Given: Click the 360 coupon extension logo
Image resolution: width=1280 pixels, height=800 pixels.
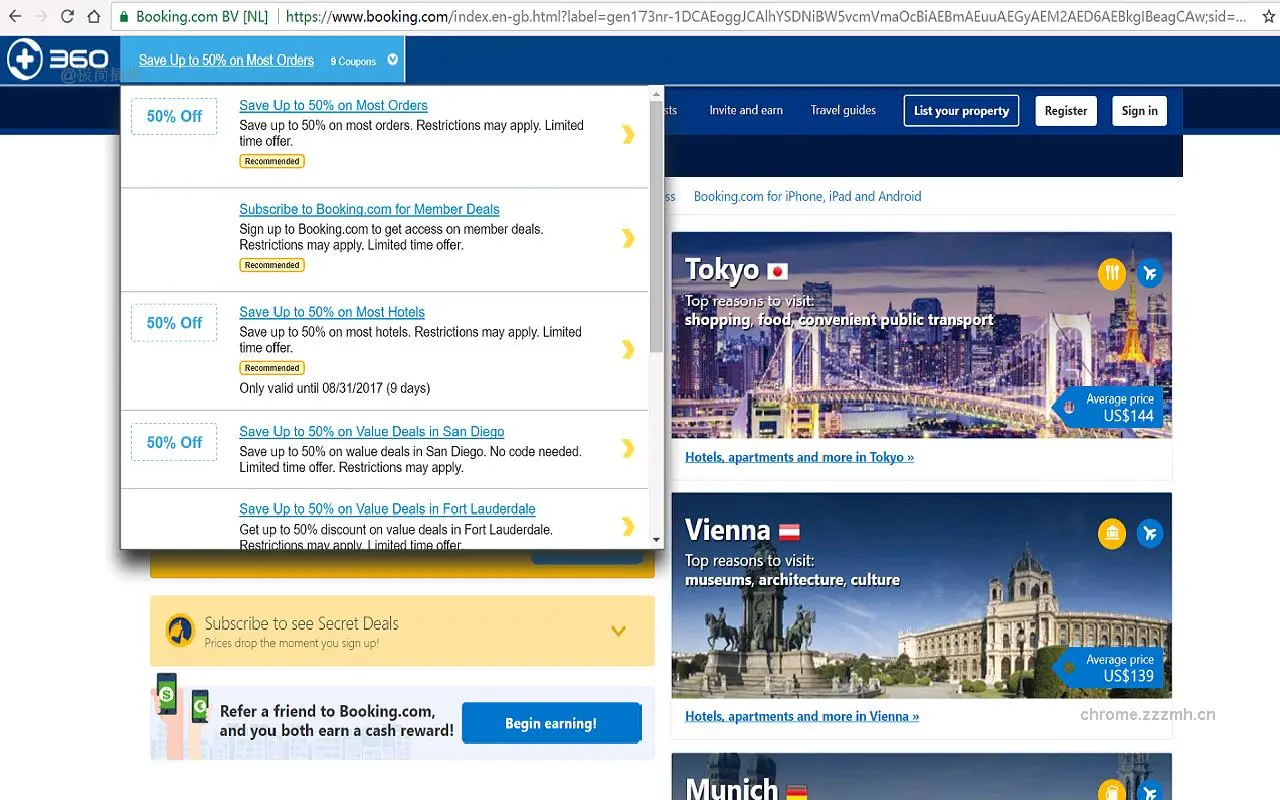Looking at the screenshot, I should [58, 60].
